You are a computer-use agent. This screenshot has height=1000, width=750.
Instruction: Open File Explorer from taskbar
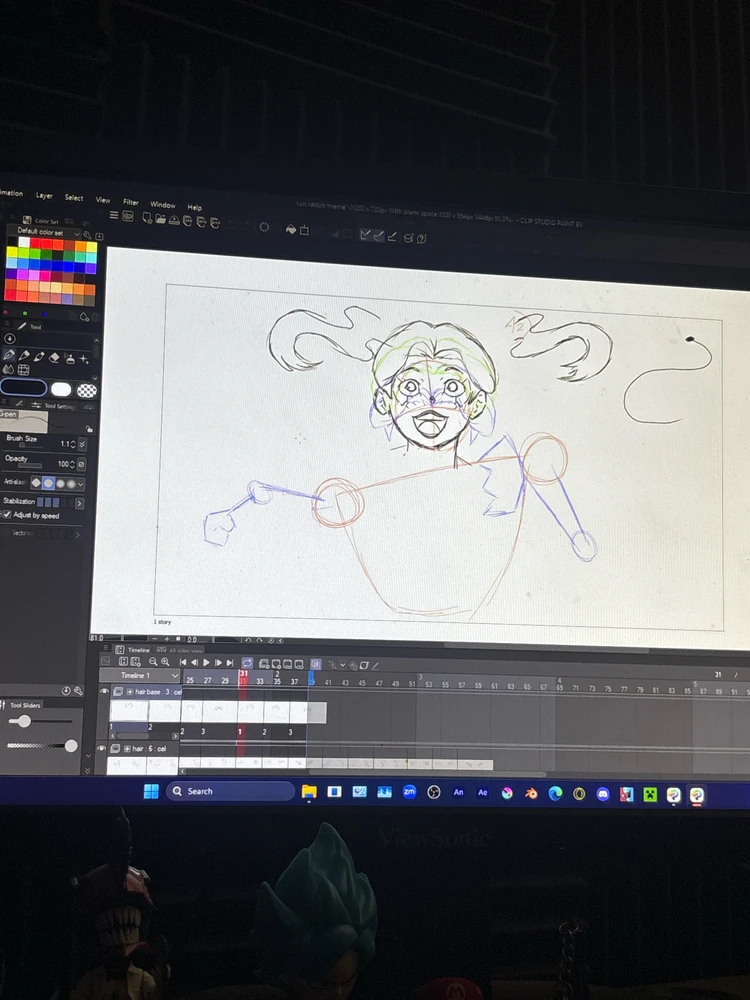coord(309,792)
